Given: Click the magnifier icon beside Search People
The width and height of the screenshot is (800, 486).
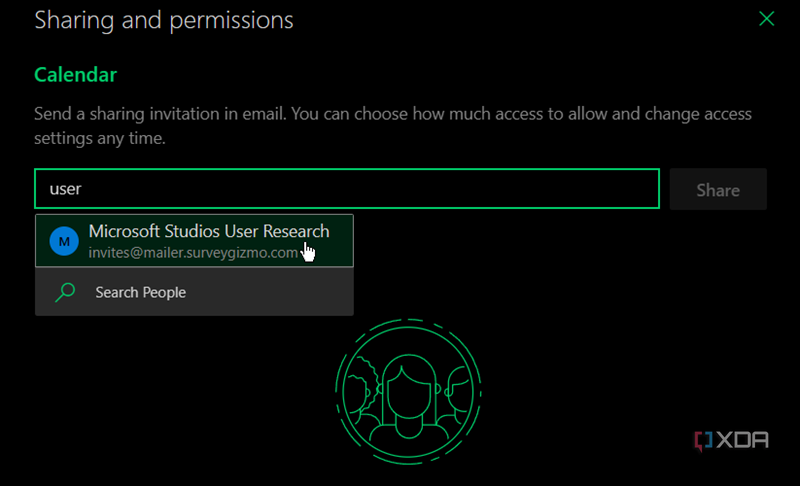Looking at the screenshot, I should [65, 292].
